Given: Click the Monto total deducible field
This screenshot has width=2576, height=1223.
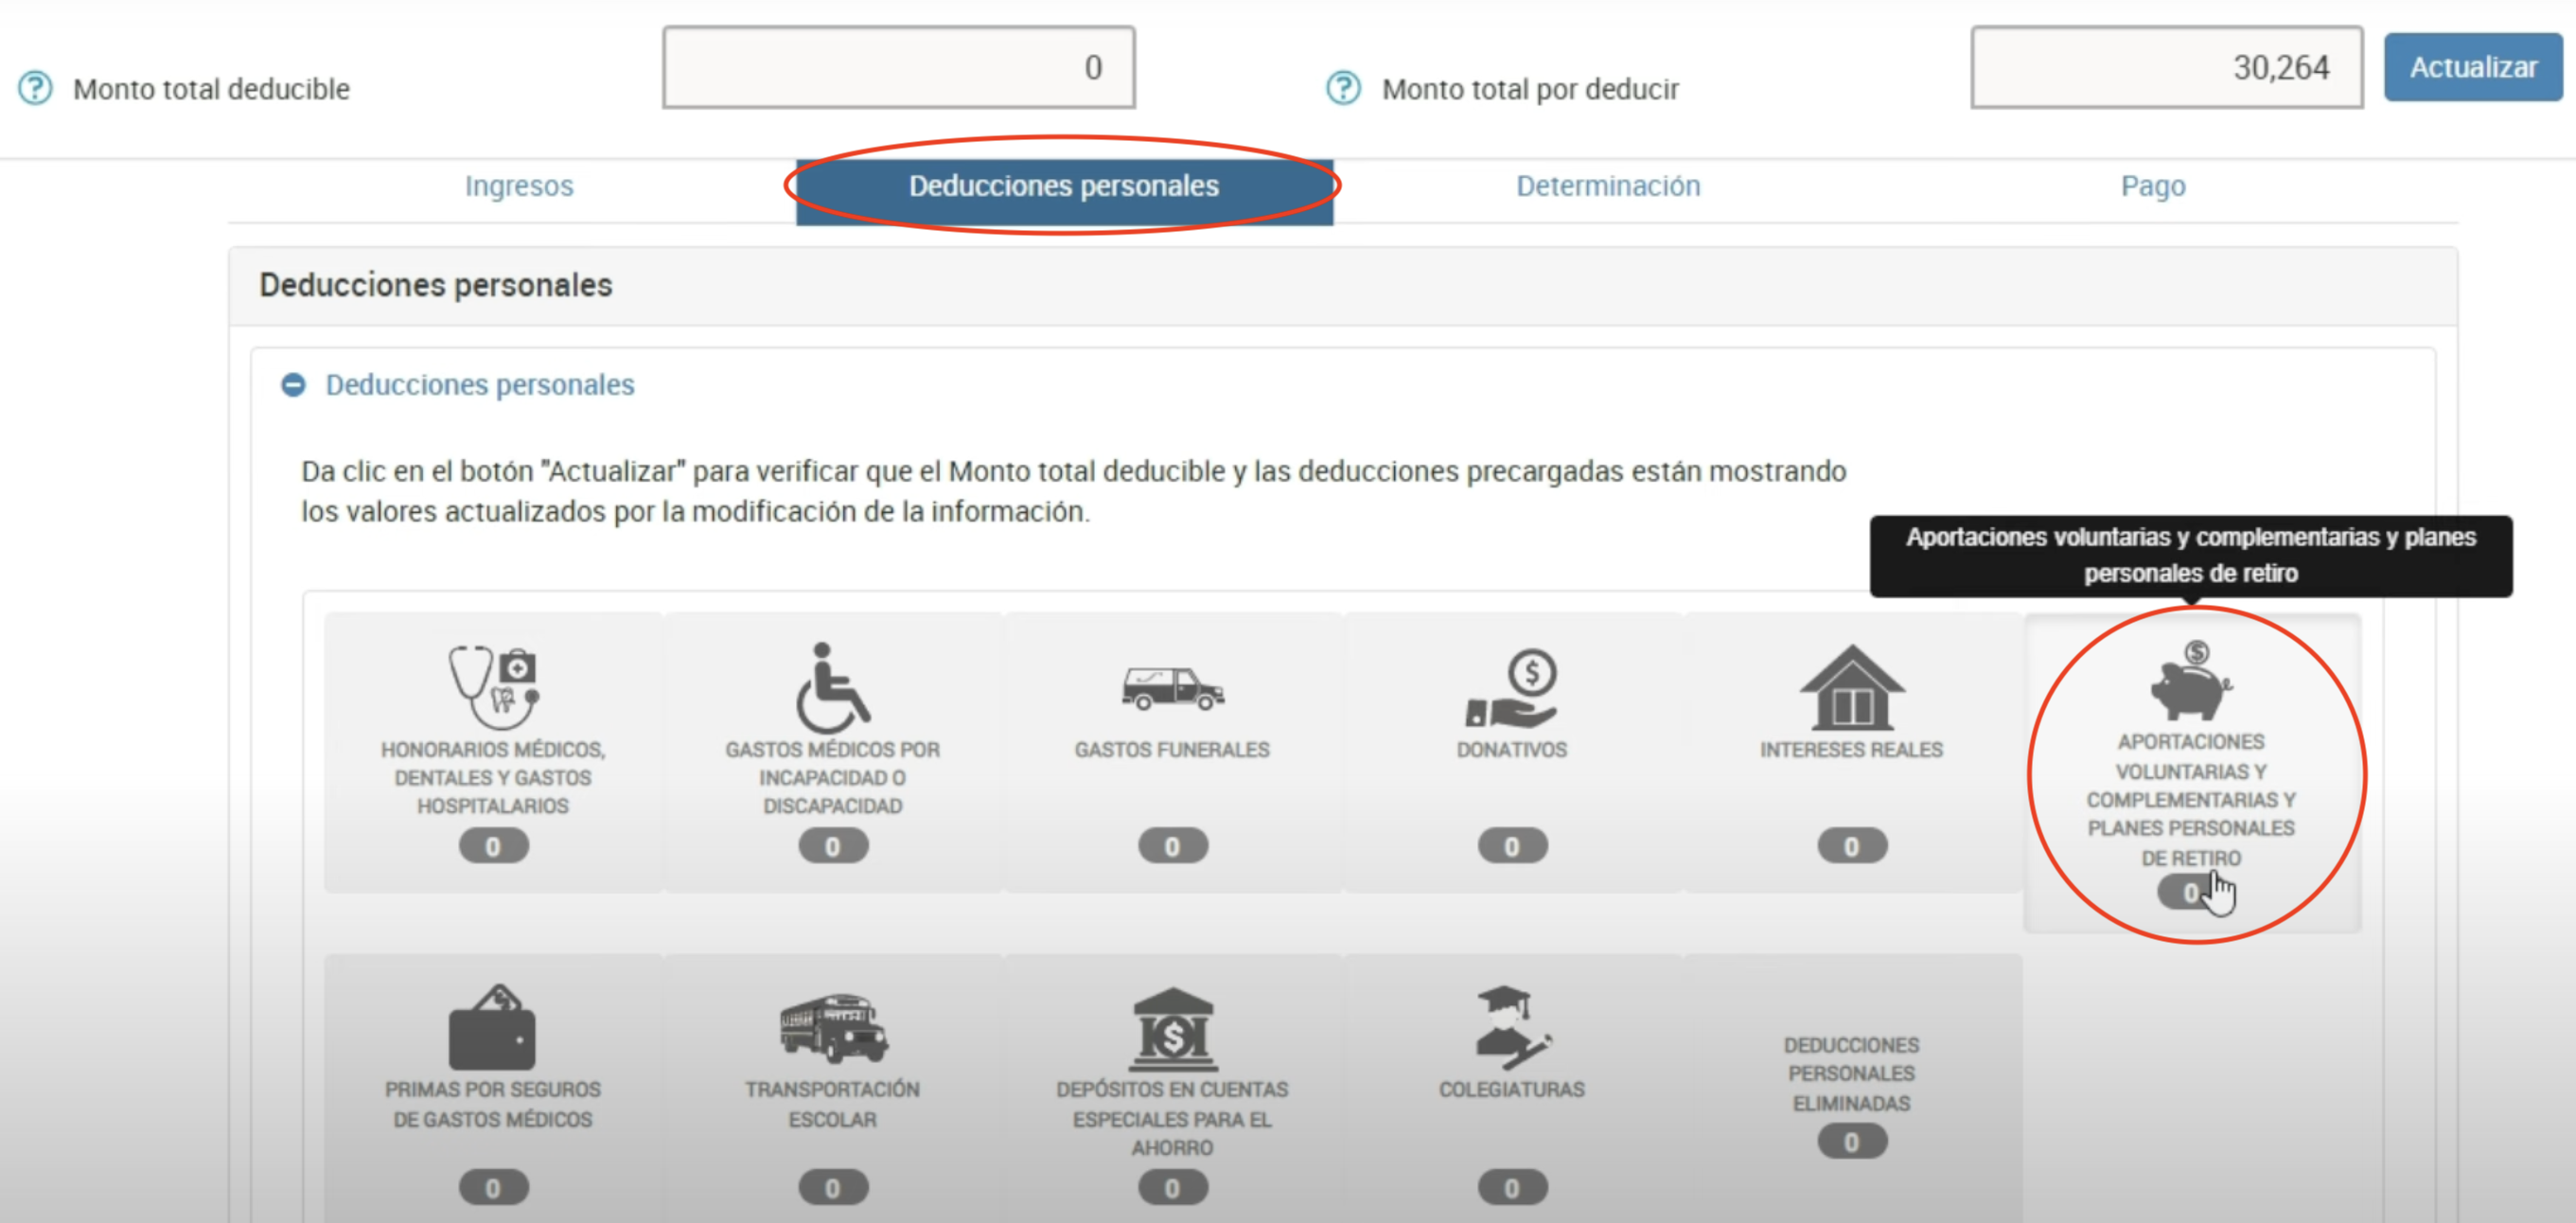Looking at the screenshot, I should tap(898, 68).
